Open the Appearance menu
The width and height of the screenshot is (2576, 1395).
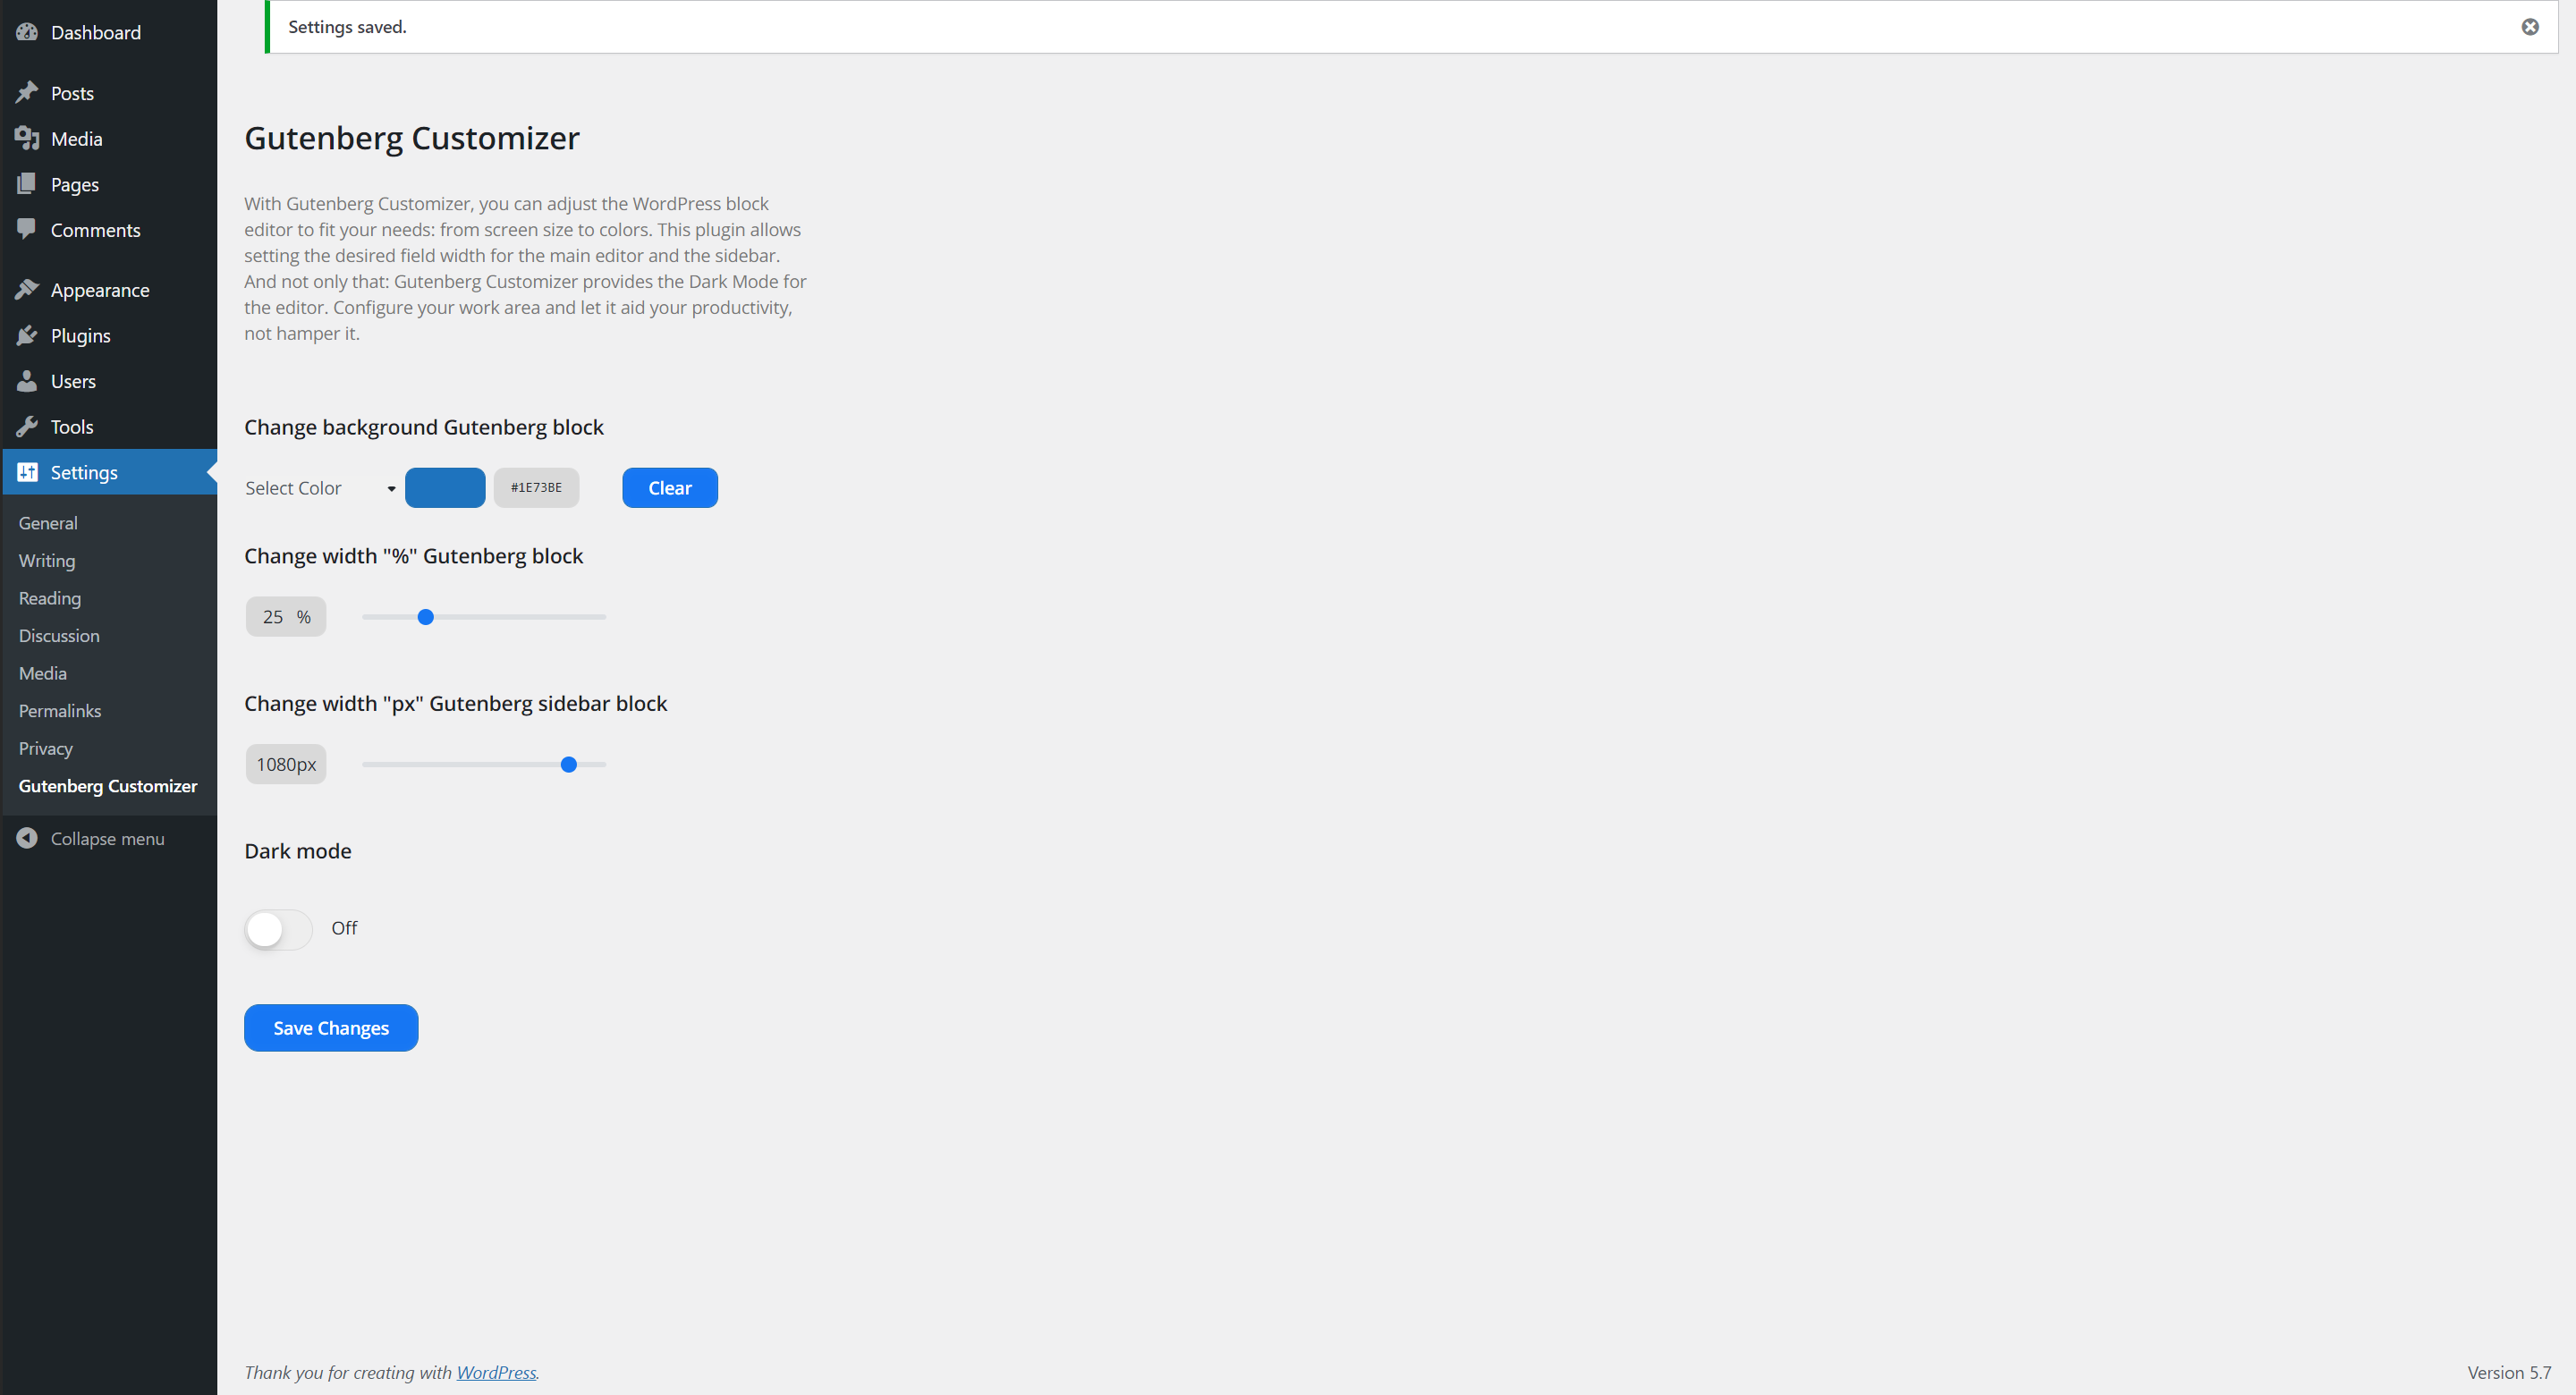click(100, 290)
